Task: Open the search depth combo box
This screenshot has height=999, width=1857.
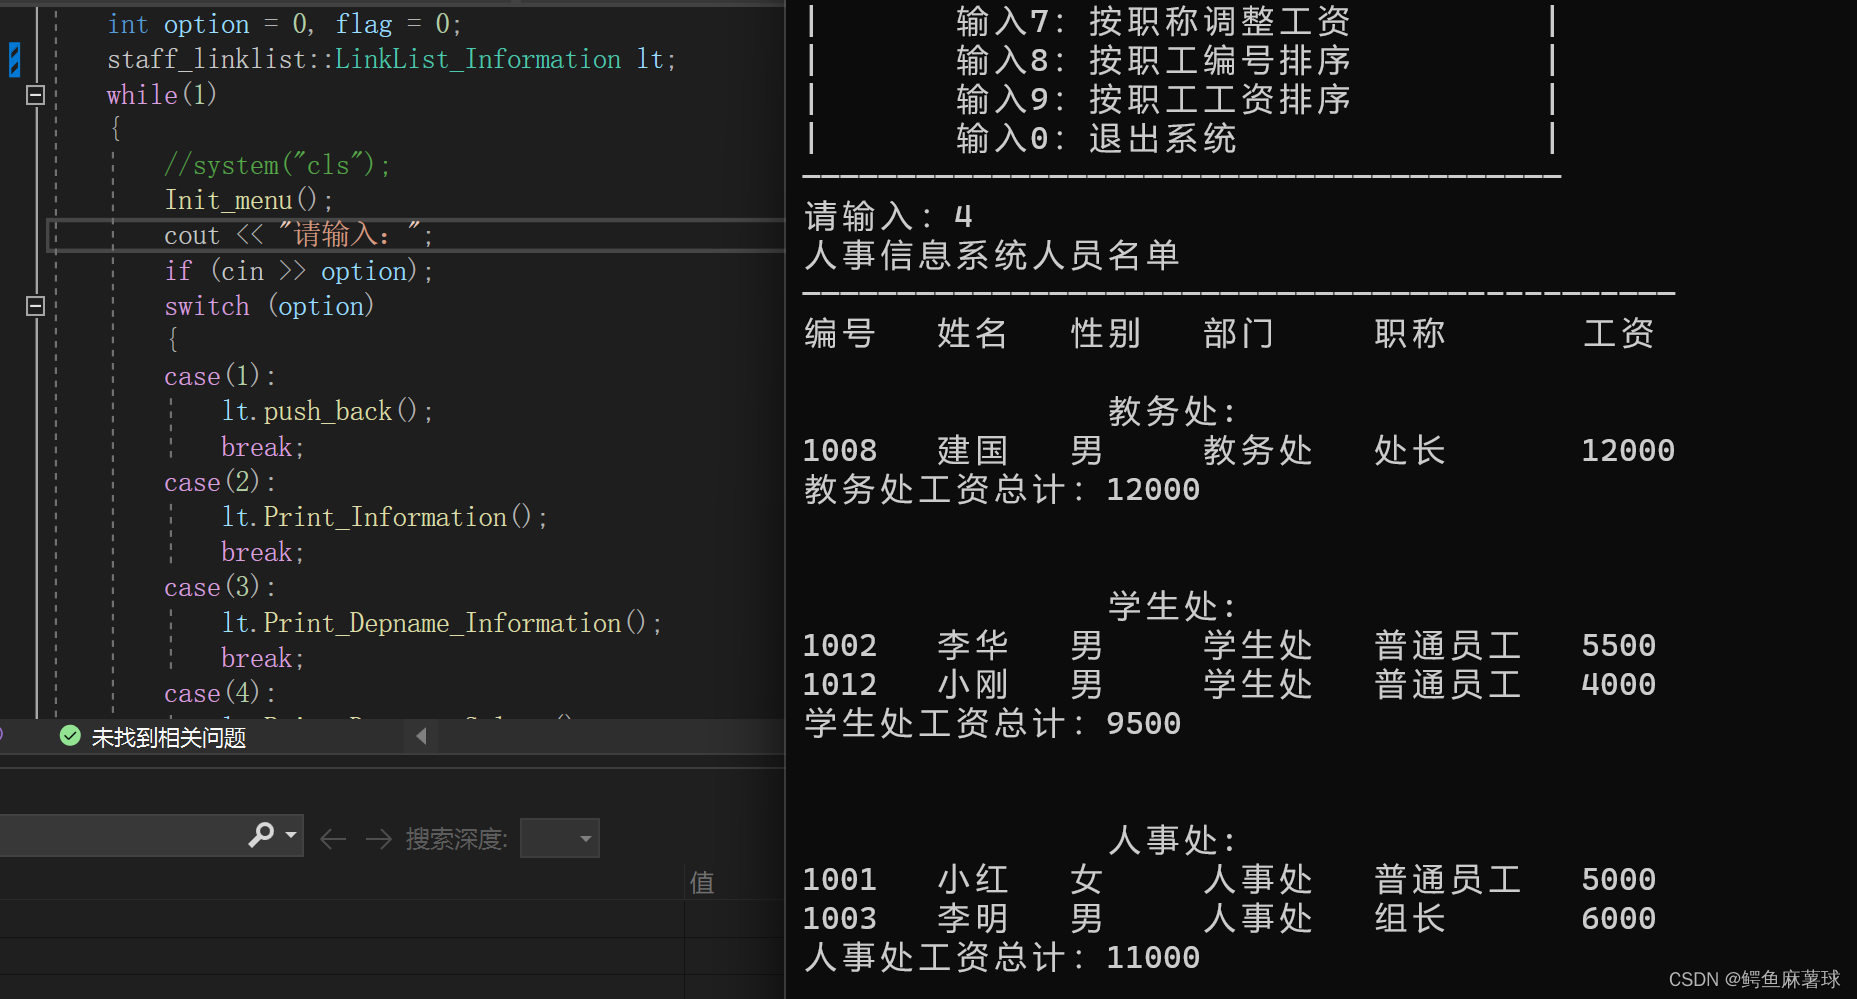Action: pyautogui.click(x=560, y=838)
